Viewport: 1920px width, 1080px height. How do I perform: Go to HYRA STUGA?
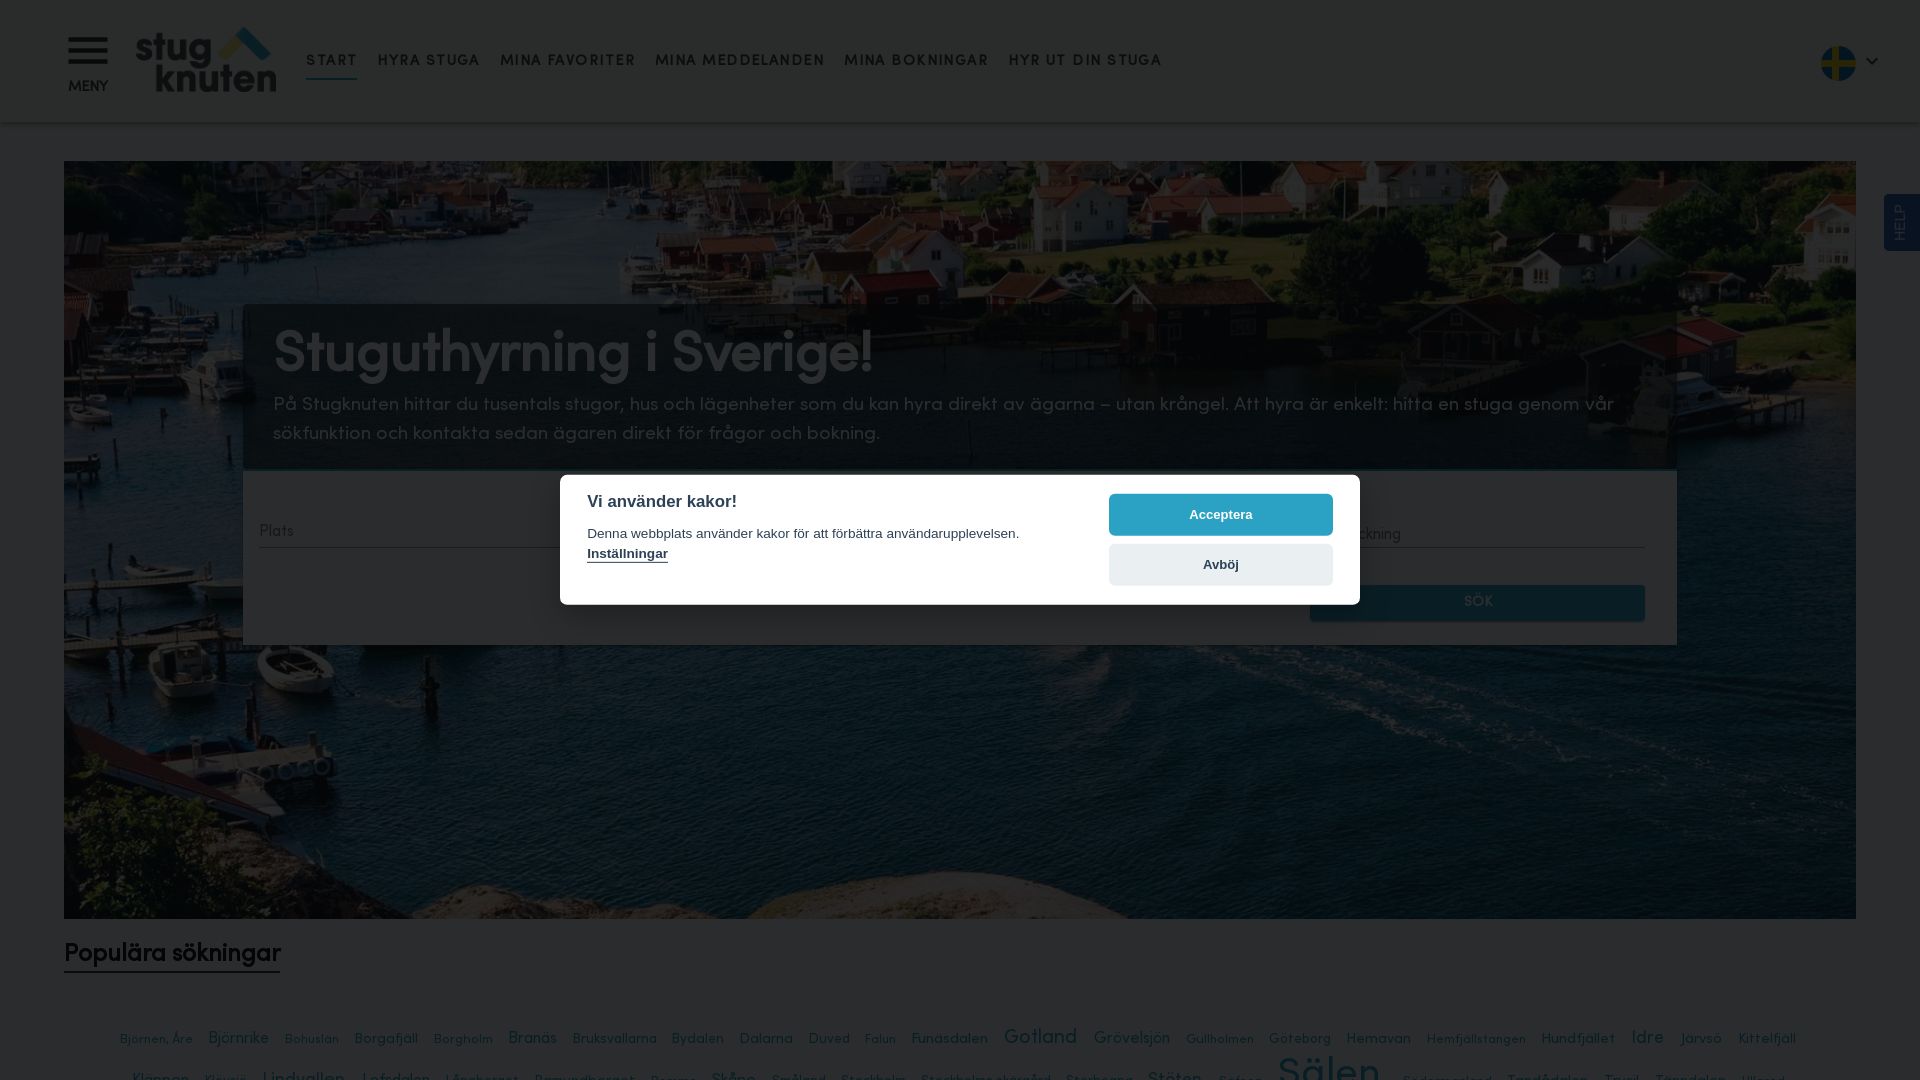click(428, 61)
